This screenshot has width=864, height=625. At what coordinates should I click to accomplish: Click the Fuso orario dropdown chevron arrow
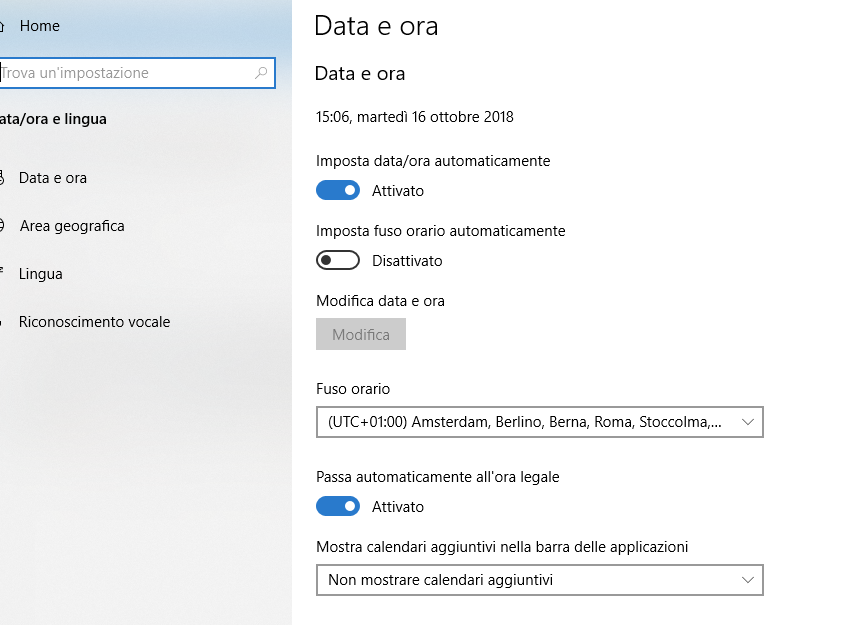(x=748, y=422)
